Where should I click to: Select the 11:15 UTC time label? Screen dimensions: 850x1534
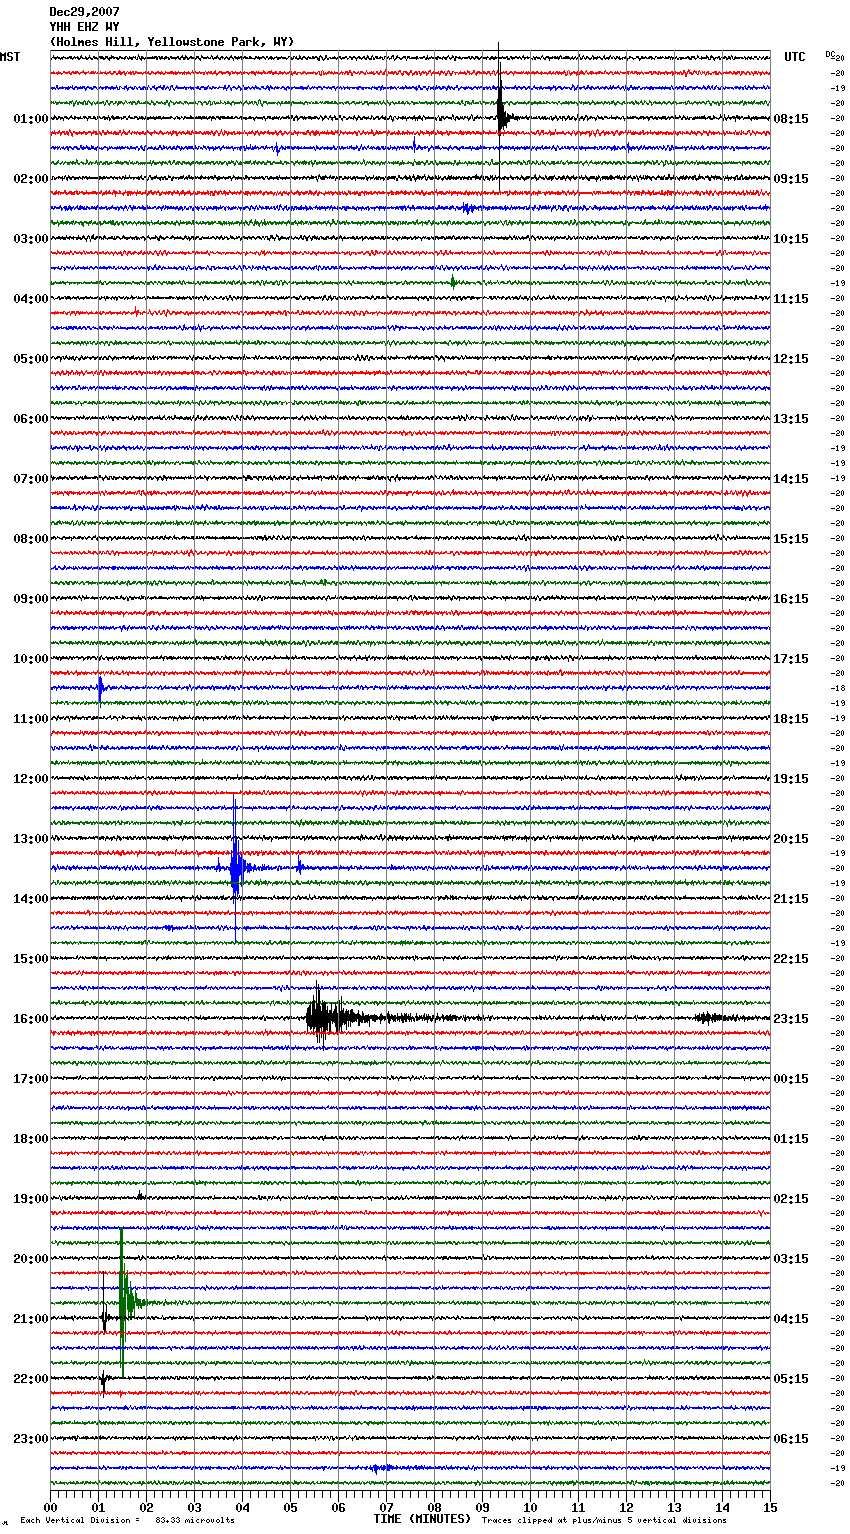pyautogui.click(x=791, y=299)
